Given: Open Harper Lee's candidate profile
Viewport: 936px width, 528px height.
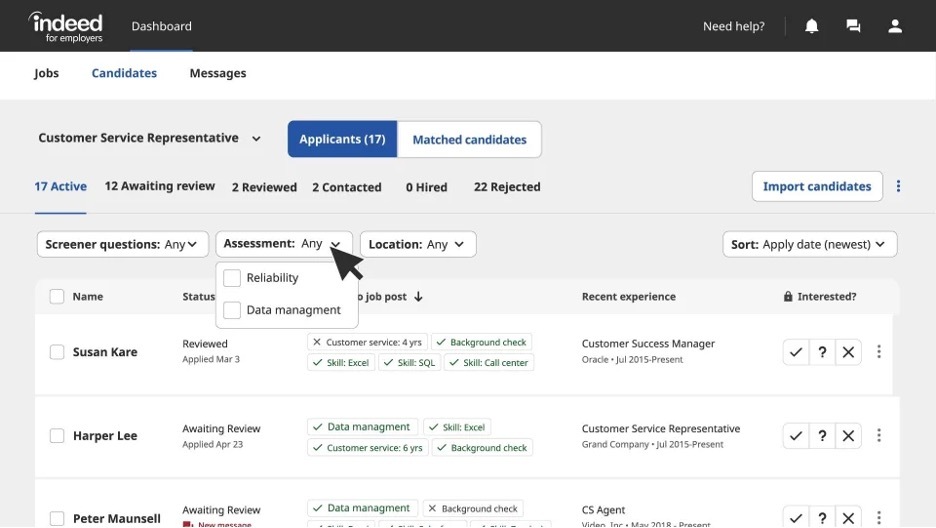Looking at the screenshot, I should [x=105, y=436].
